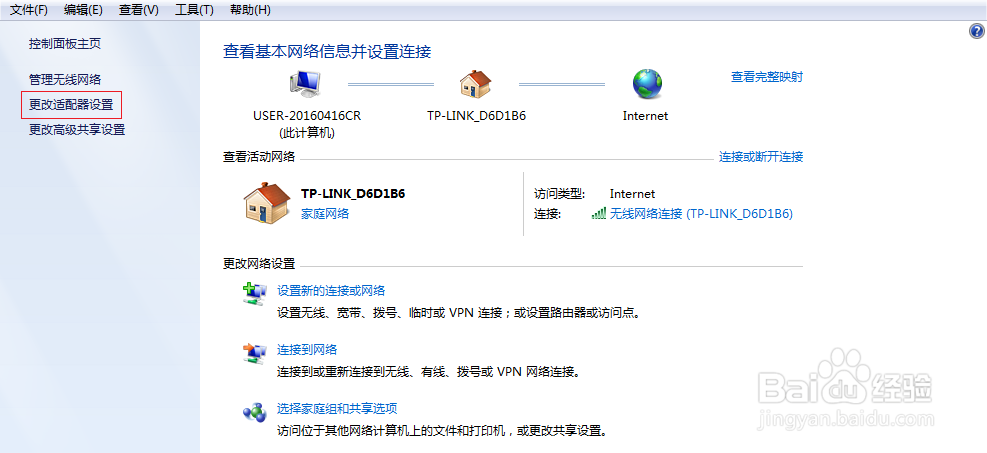Click the 更改网络设置 section label
Viewport: 987px width, 453px height.
(x=259, y=264)
